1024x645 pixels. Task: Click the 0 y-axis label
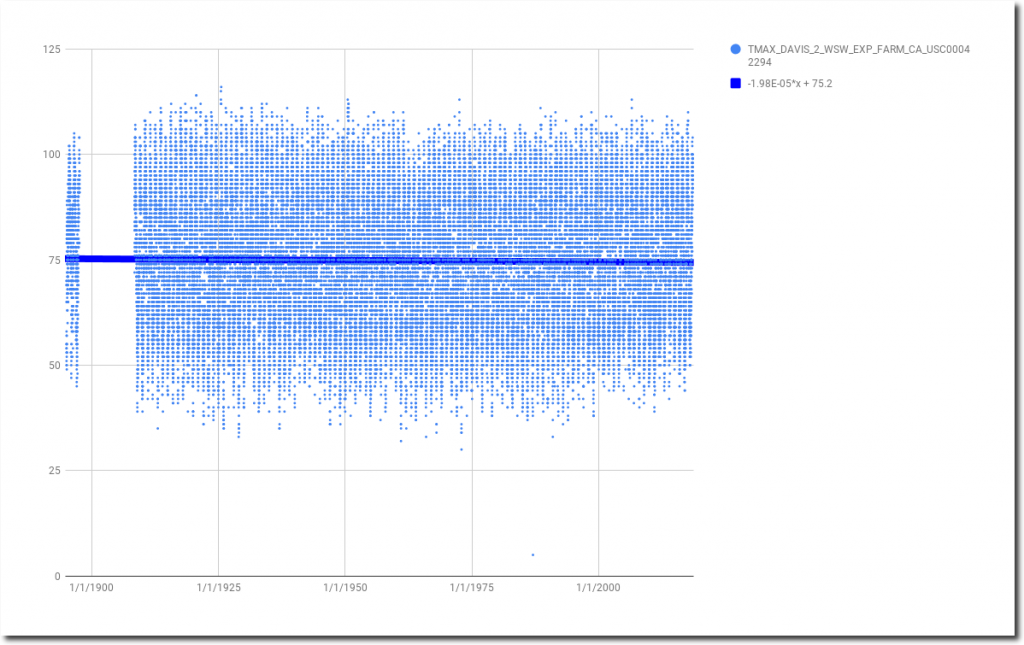56,576
